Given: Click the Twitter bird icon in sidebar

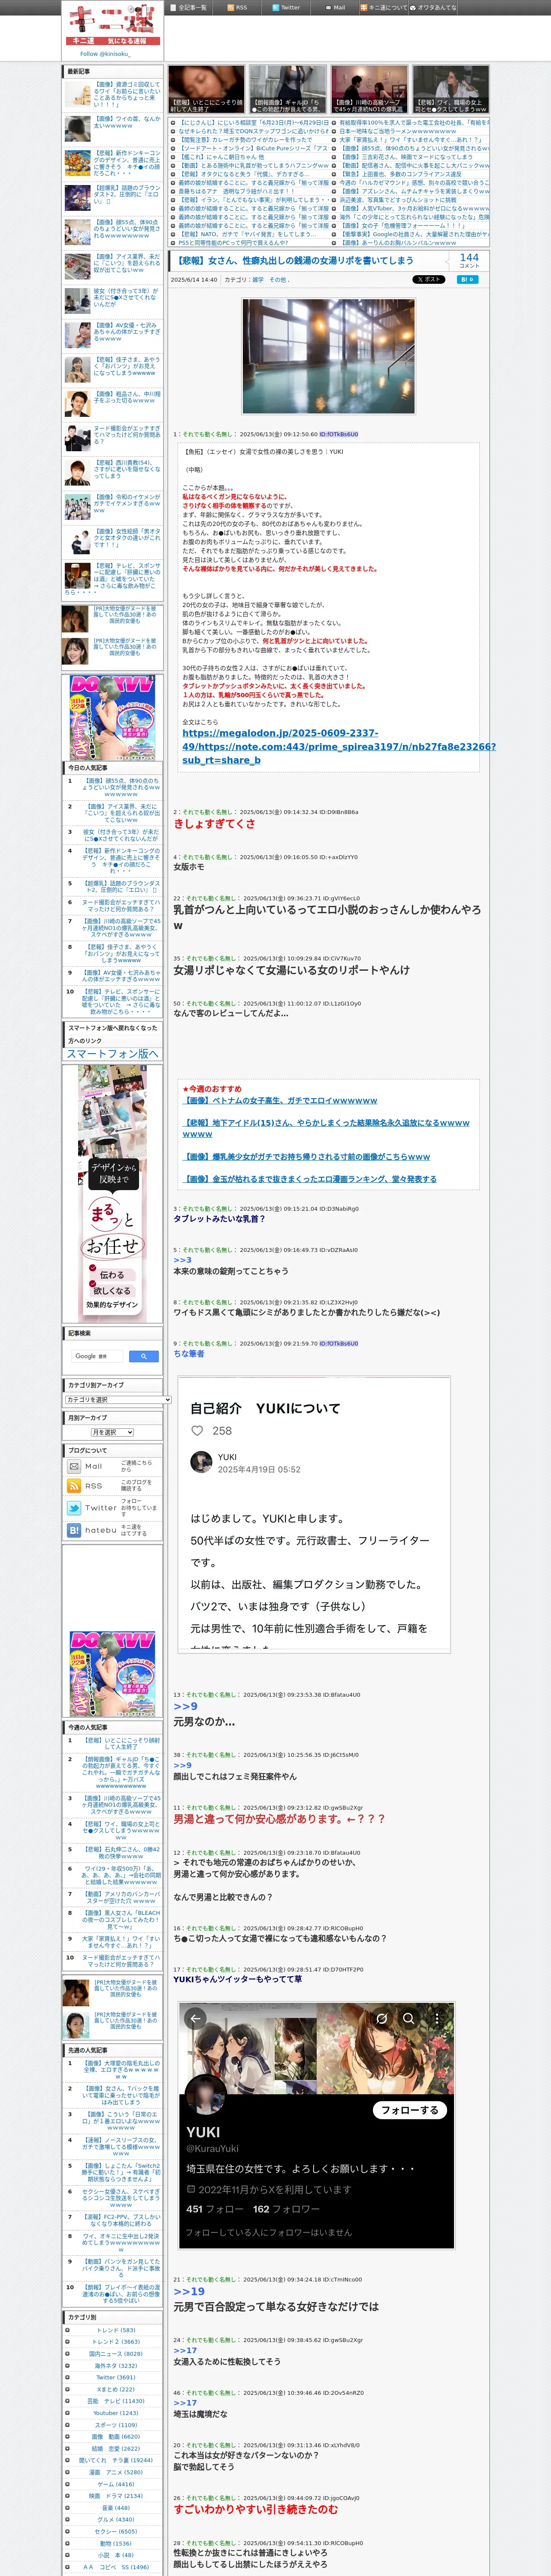Looking at the screenshot, I should [74, 1508].
